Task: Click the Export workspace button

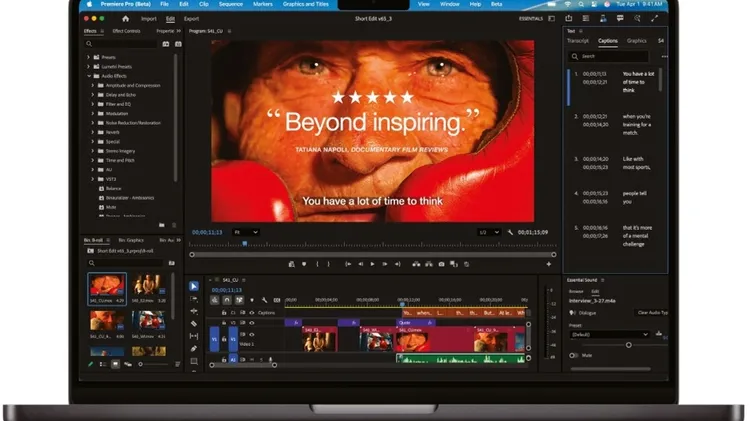Action: (x=191, y=18)
